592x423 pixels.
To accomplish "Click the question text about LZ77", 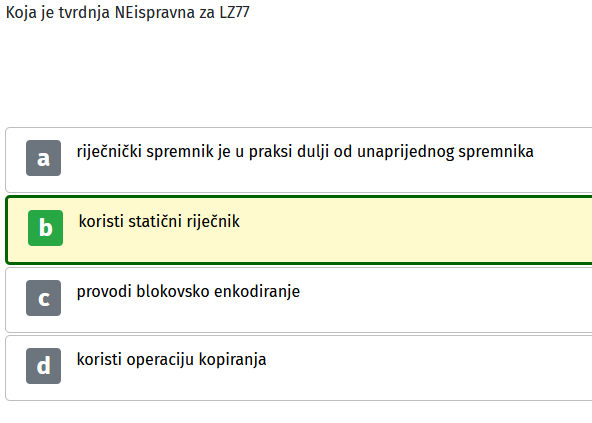I will click(x=128, y=13).
